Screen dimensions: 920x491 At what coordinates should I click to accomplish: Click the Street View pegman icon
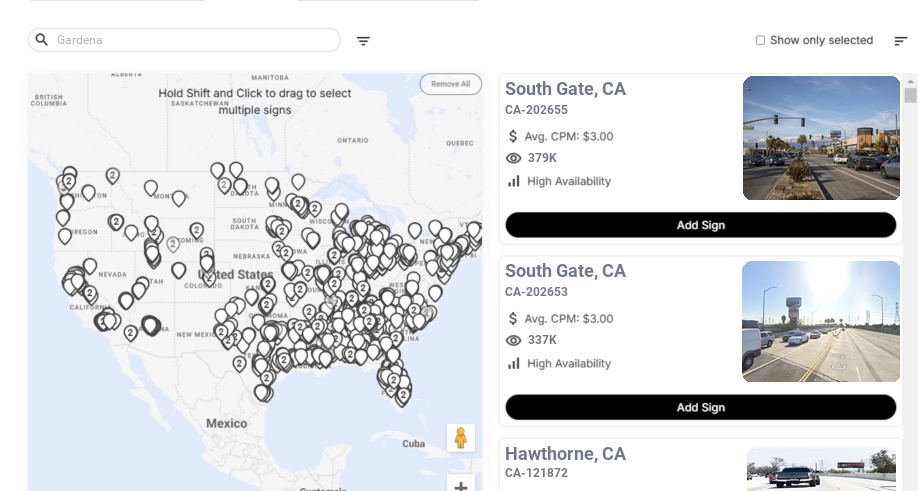460,438
